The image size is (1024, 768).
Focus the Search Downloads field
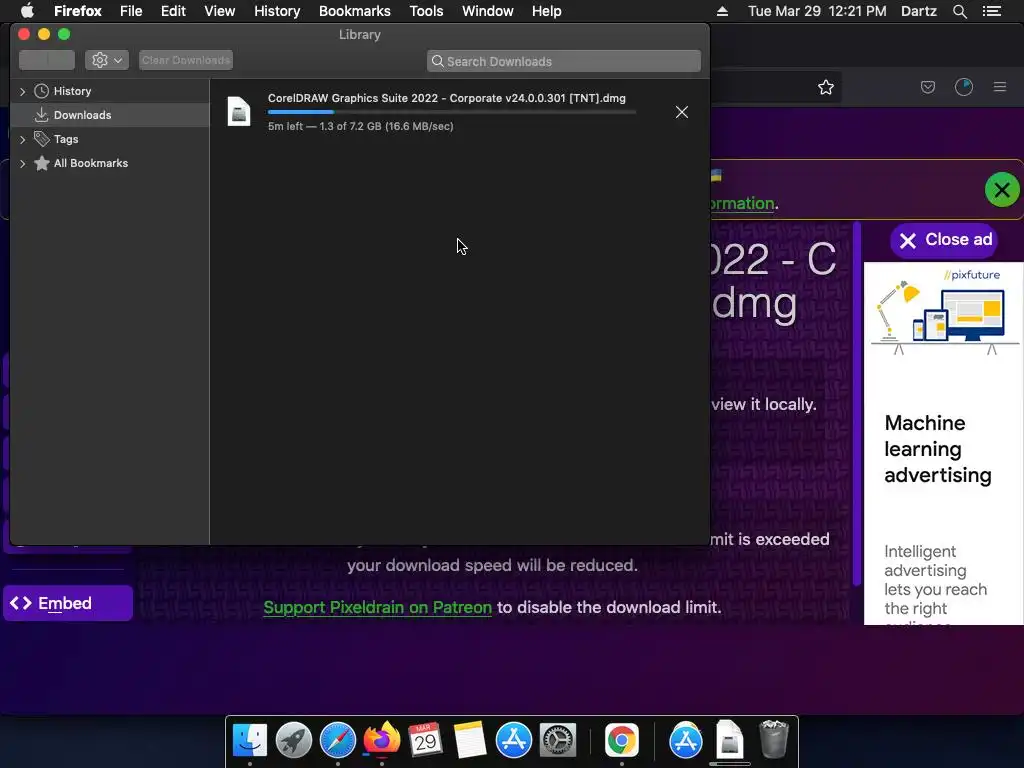click(x=564, y=61)
